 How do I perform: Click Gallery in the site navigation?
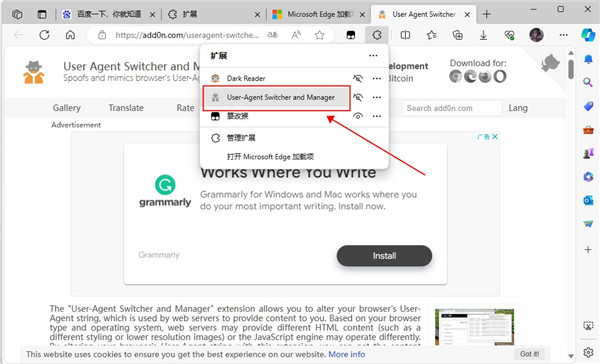pos(67,108)
